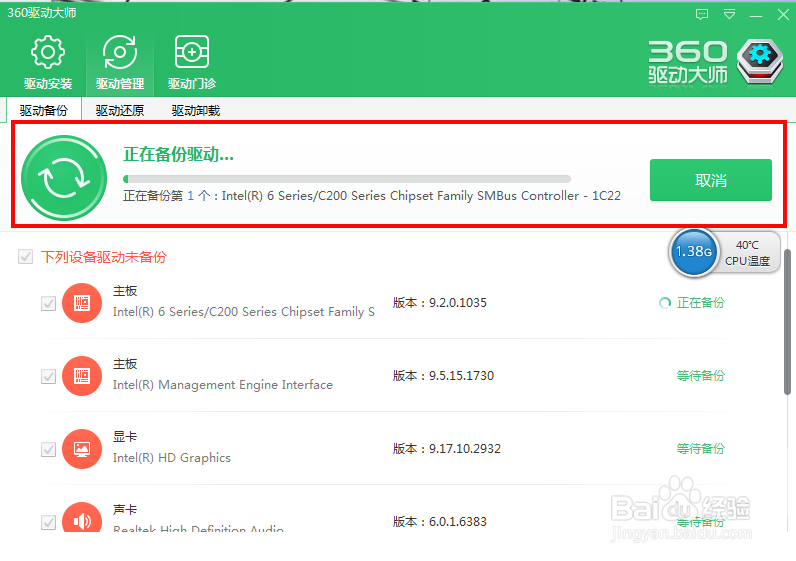796x561 pixels.
Task: Select the 驱动管理 refresh icon section
Action: [x=120, y=62]
